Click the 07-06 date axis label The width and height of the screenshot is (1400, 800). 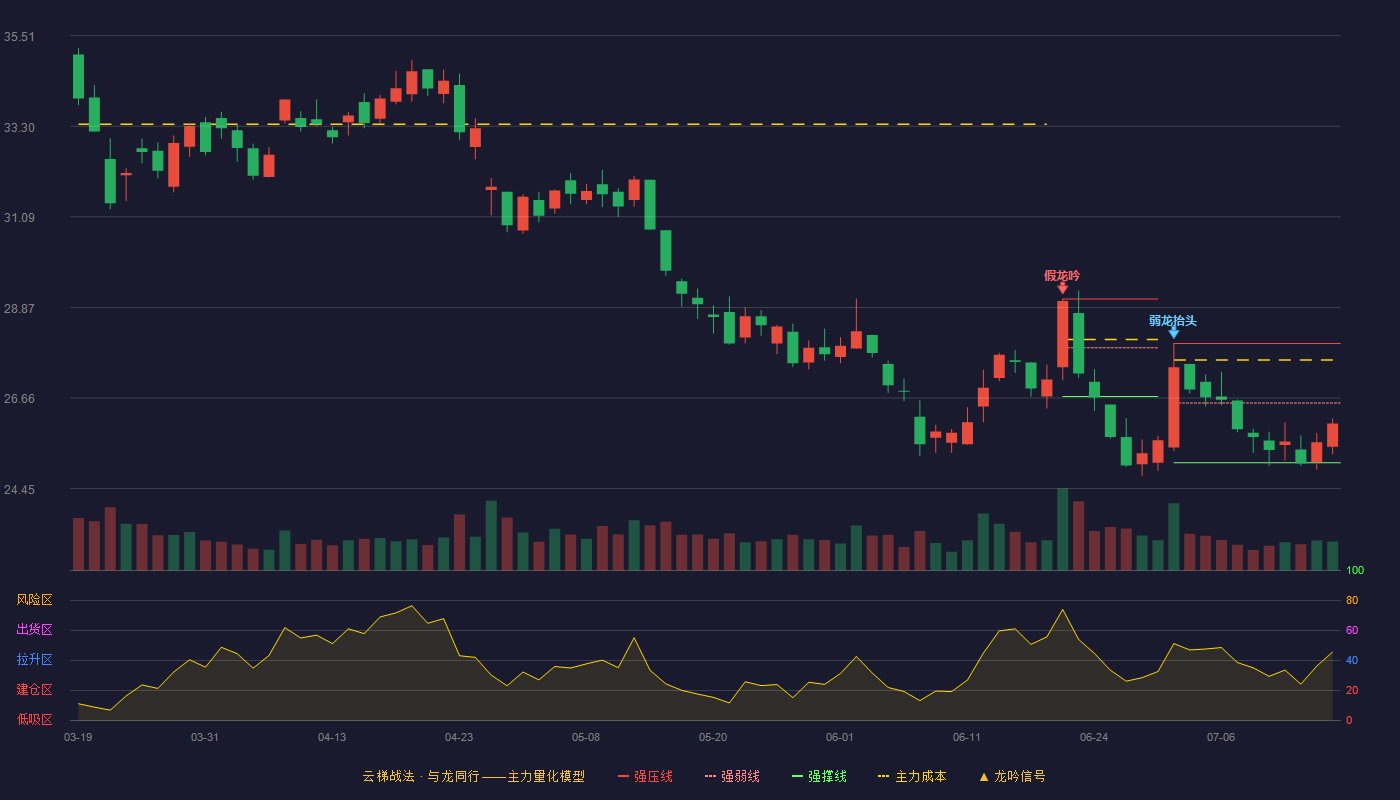pyautogui.click(x=1221, y=737)
